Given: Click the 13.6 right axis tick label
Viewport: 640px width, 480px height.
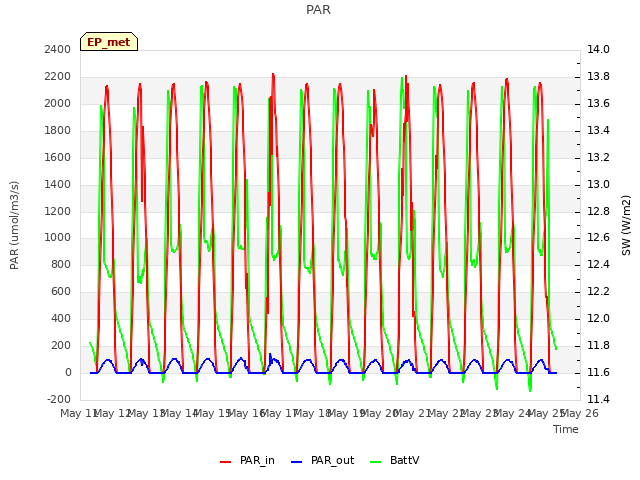Looking at the screenshot, I should [598, 103].
